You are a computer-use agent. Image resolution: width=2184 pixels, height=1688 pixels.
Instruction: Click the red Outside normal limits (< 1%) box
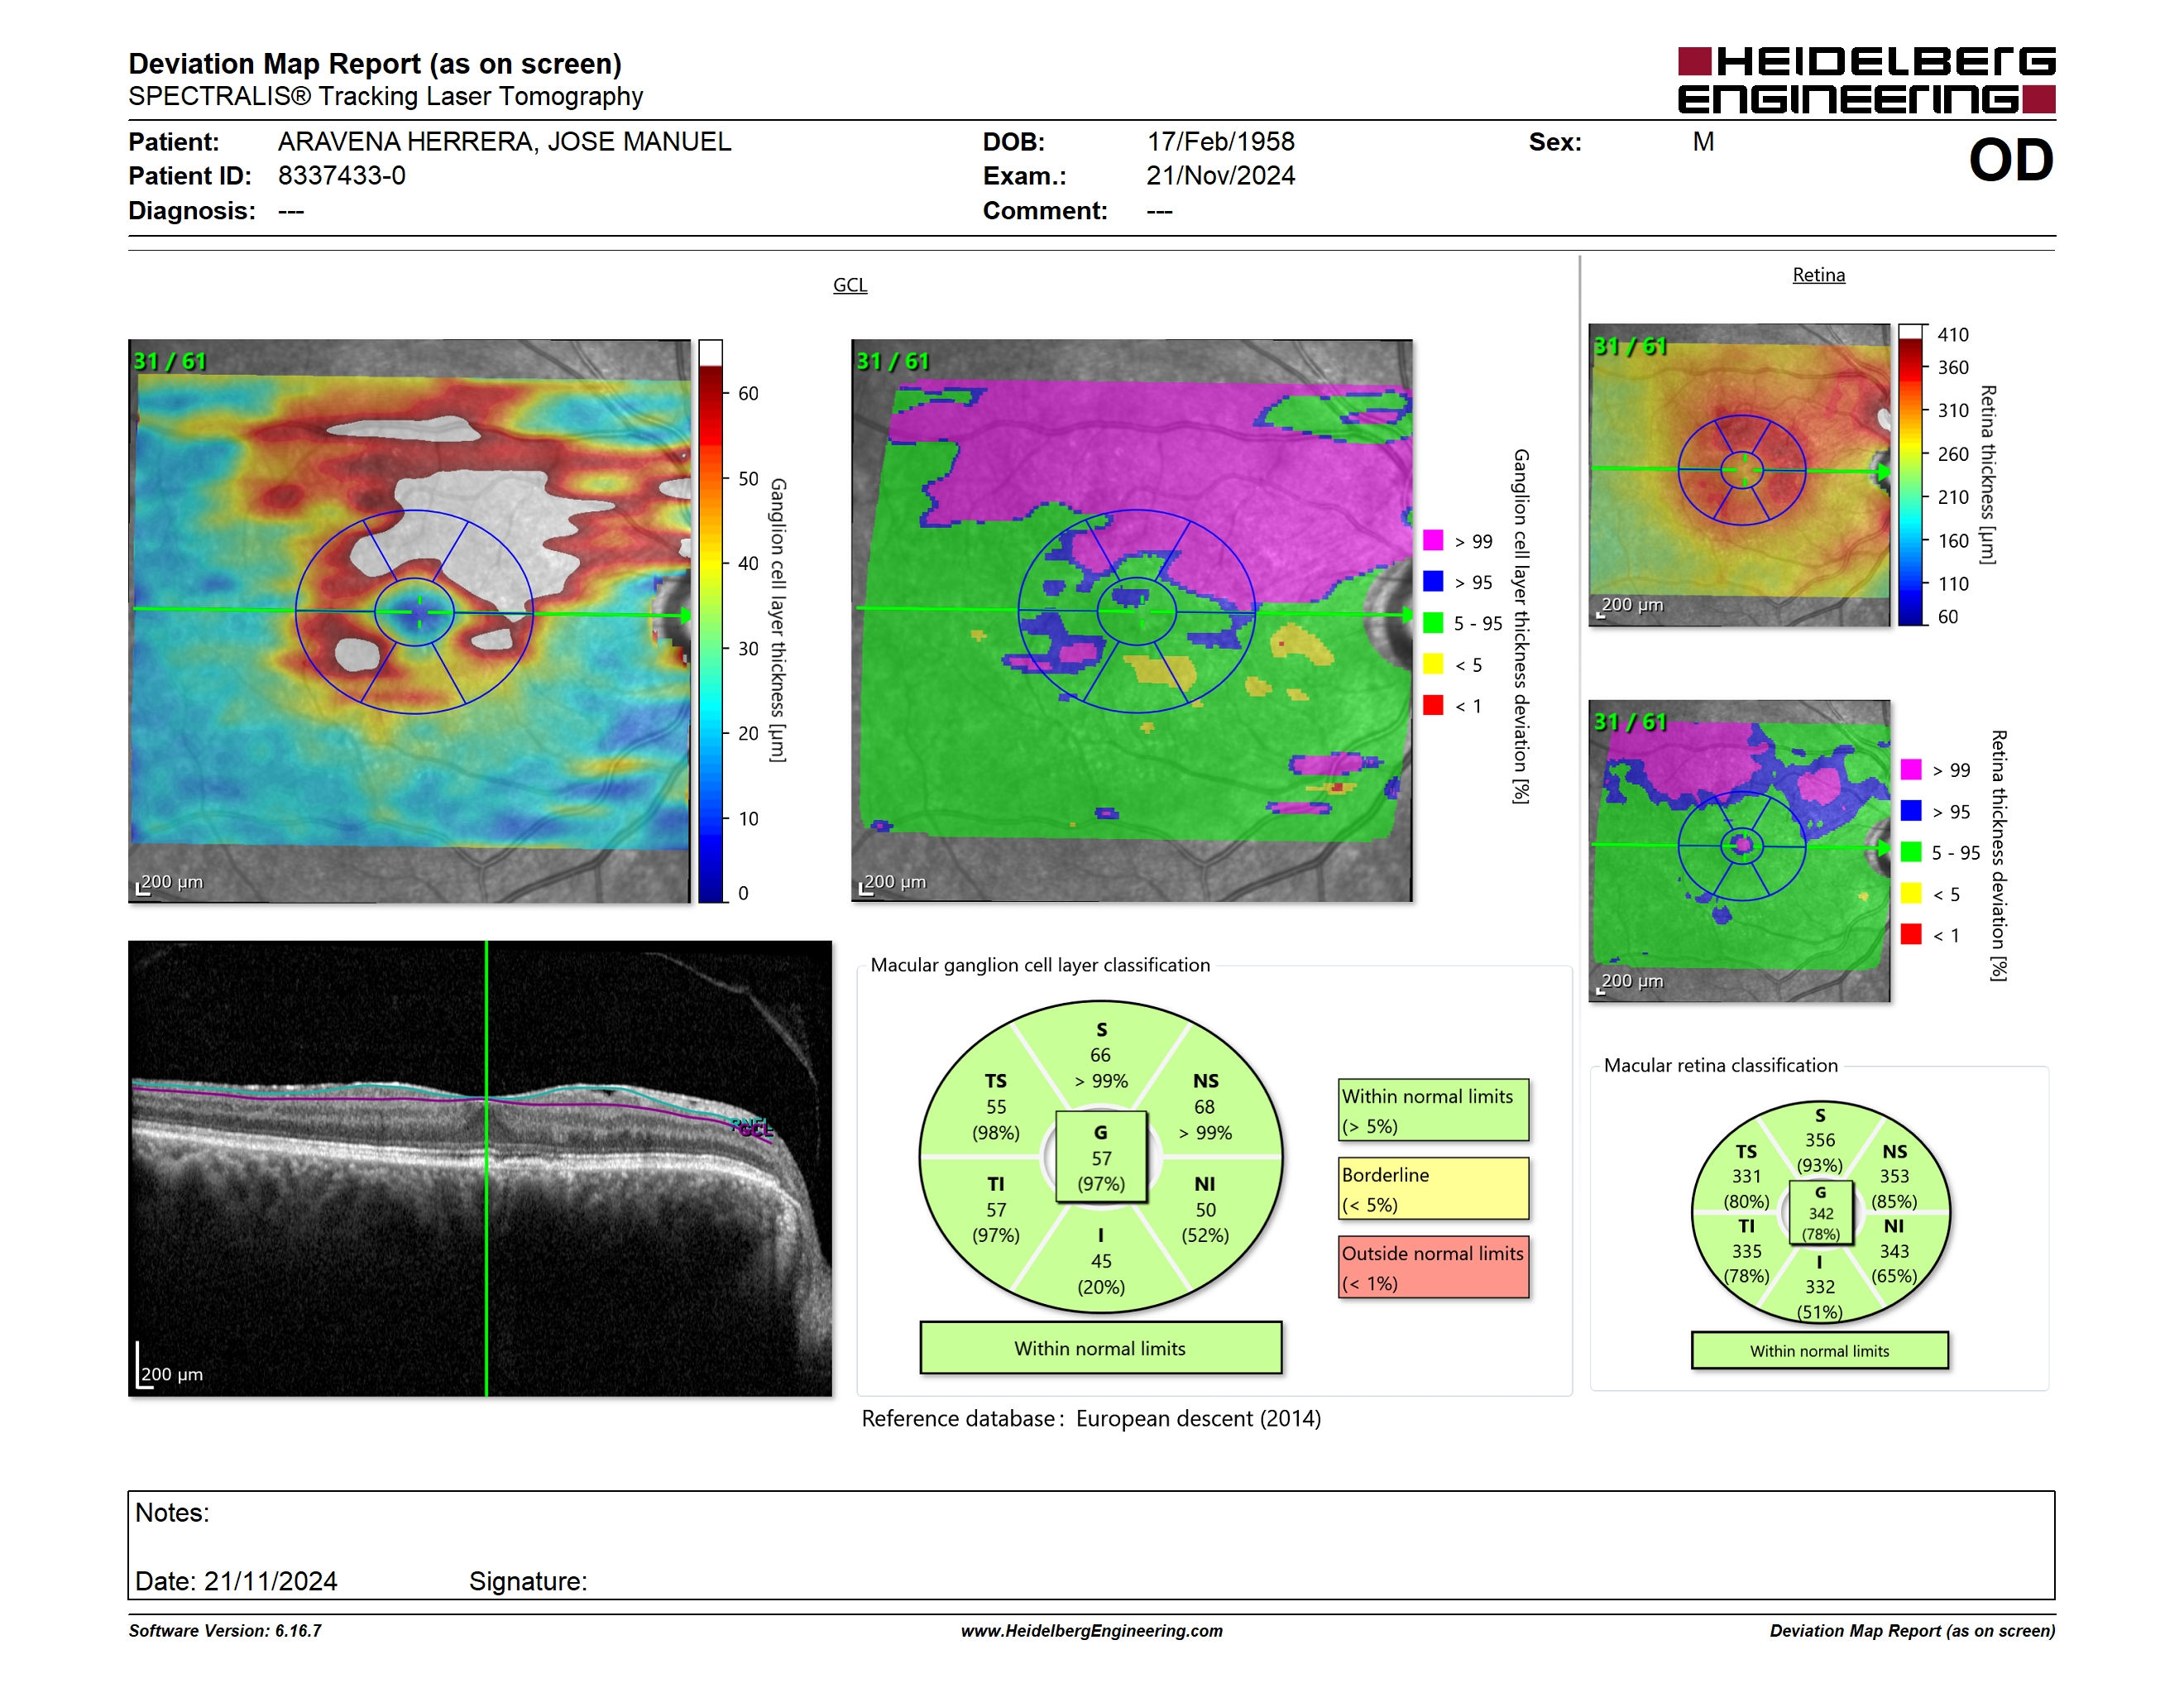point(1433,1267)
